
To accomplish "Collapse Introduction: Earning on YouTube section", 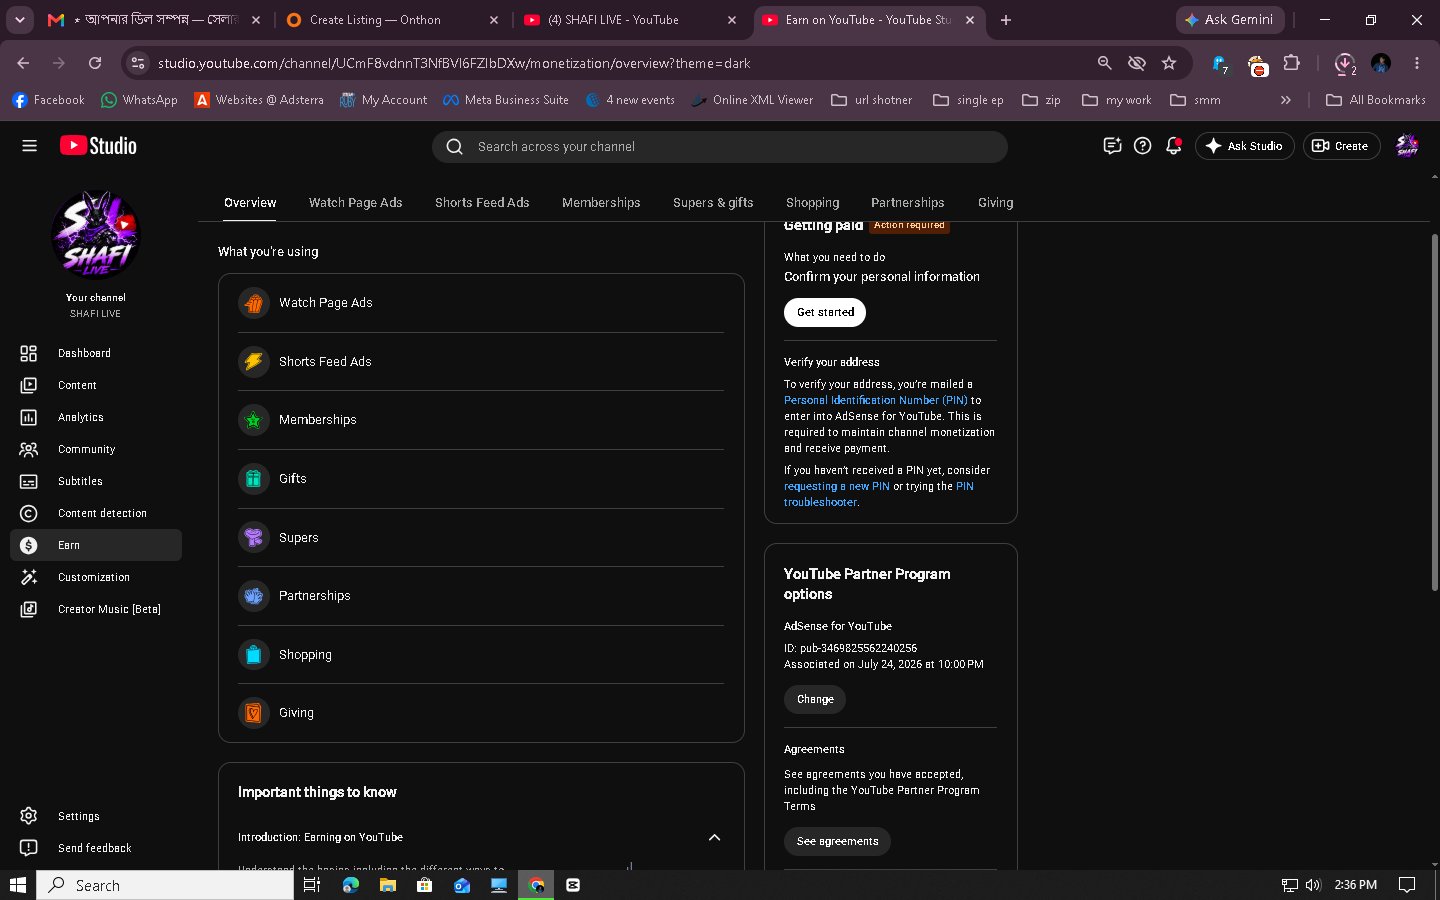I will [714, 837].
